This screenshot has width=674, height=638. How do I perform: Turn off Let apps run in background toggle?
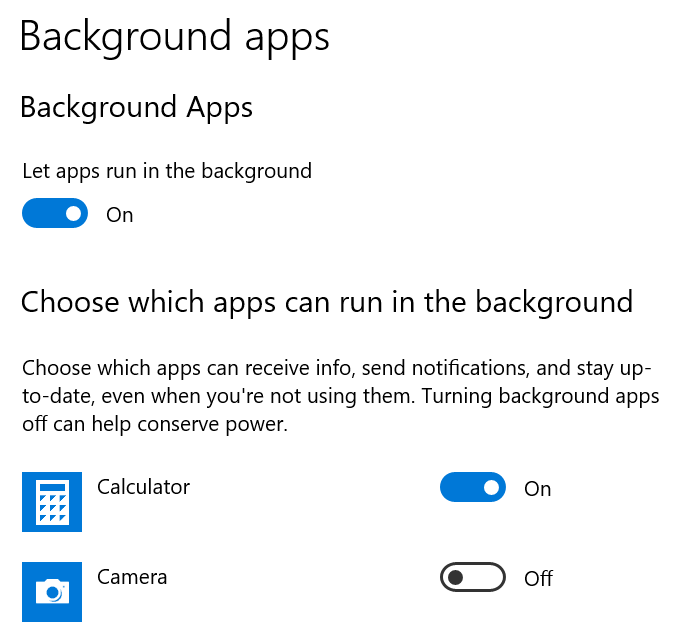tap(55, 213)
